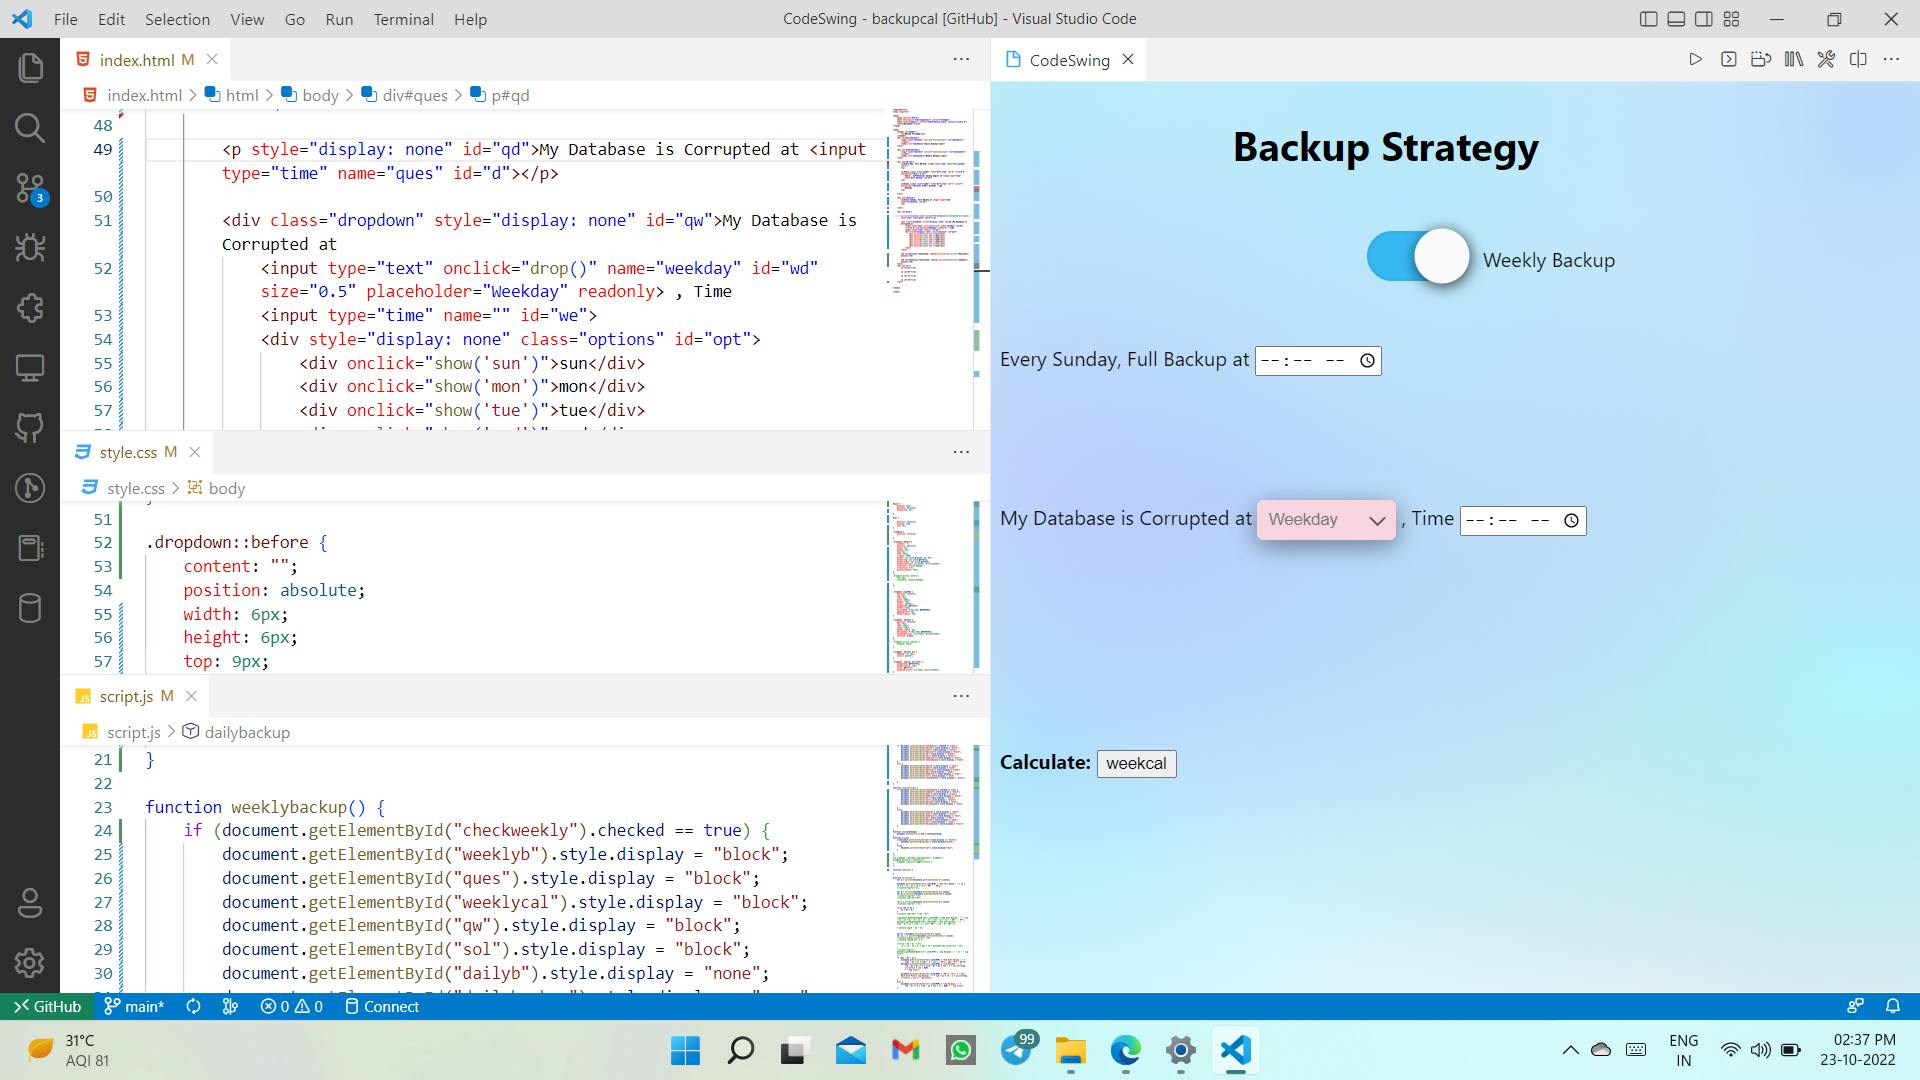Click the Open Console terminal icon
Screen dimensions: 1920x1080
pyautogui.click(x=1728, y=60)
